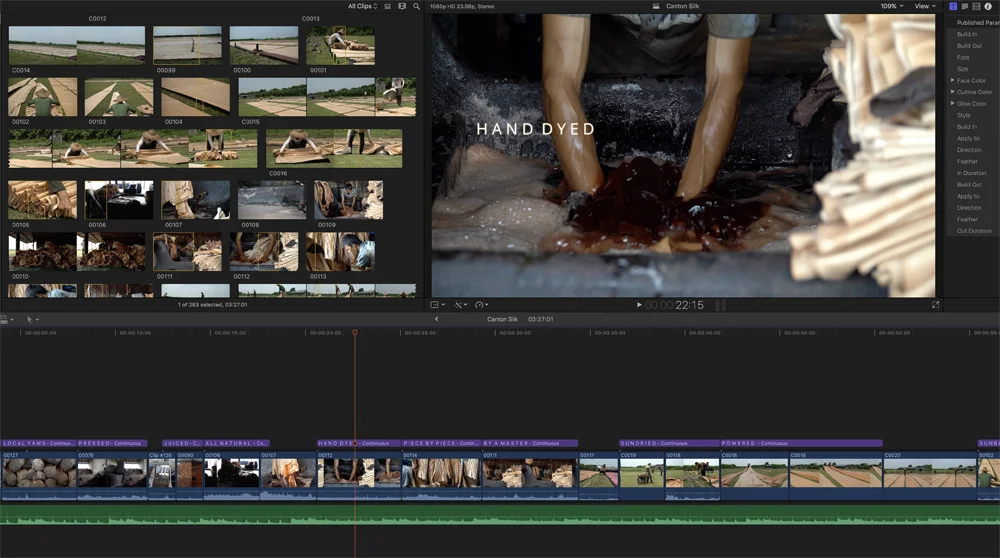Image resolution: width=1000 pixels, height=558 pixels.
Task: Select the PIECE BY PIECE title clip
Action: click(441, 443)
